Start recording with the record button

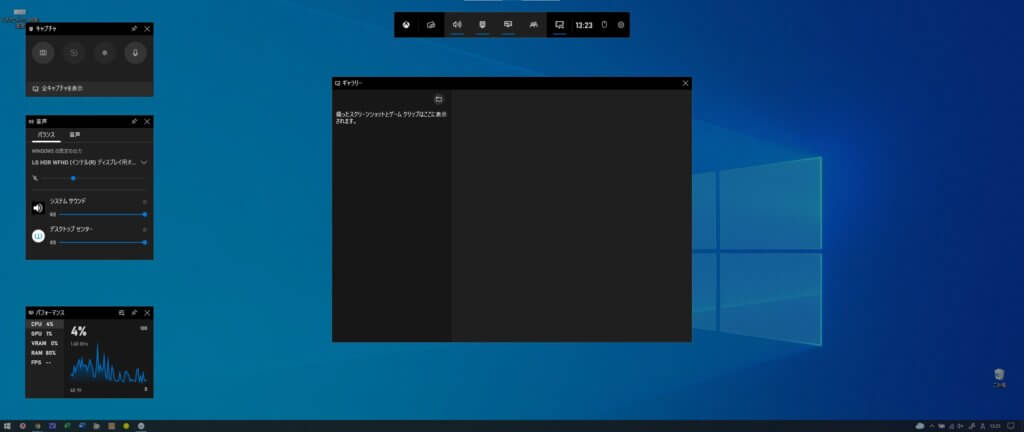click(x=104, y=53)
